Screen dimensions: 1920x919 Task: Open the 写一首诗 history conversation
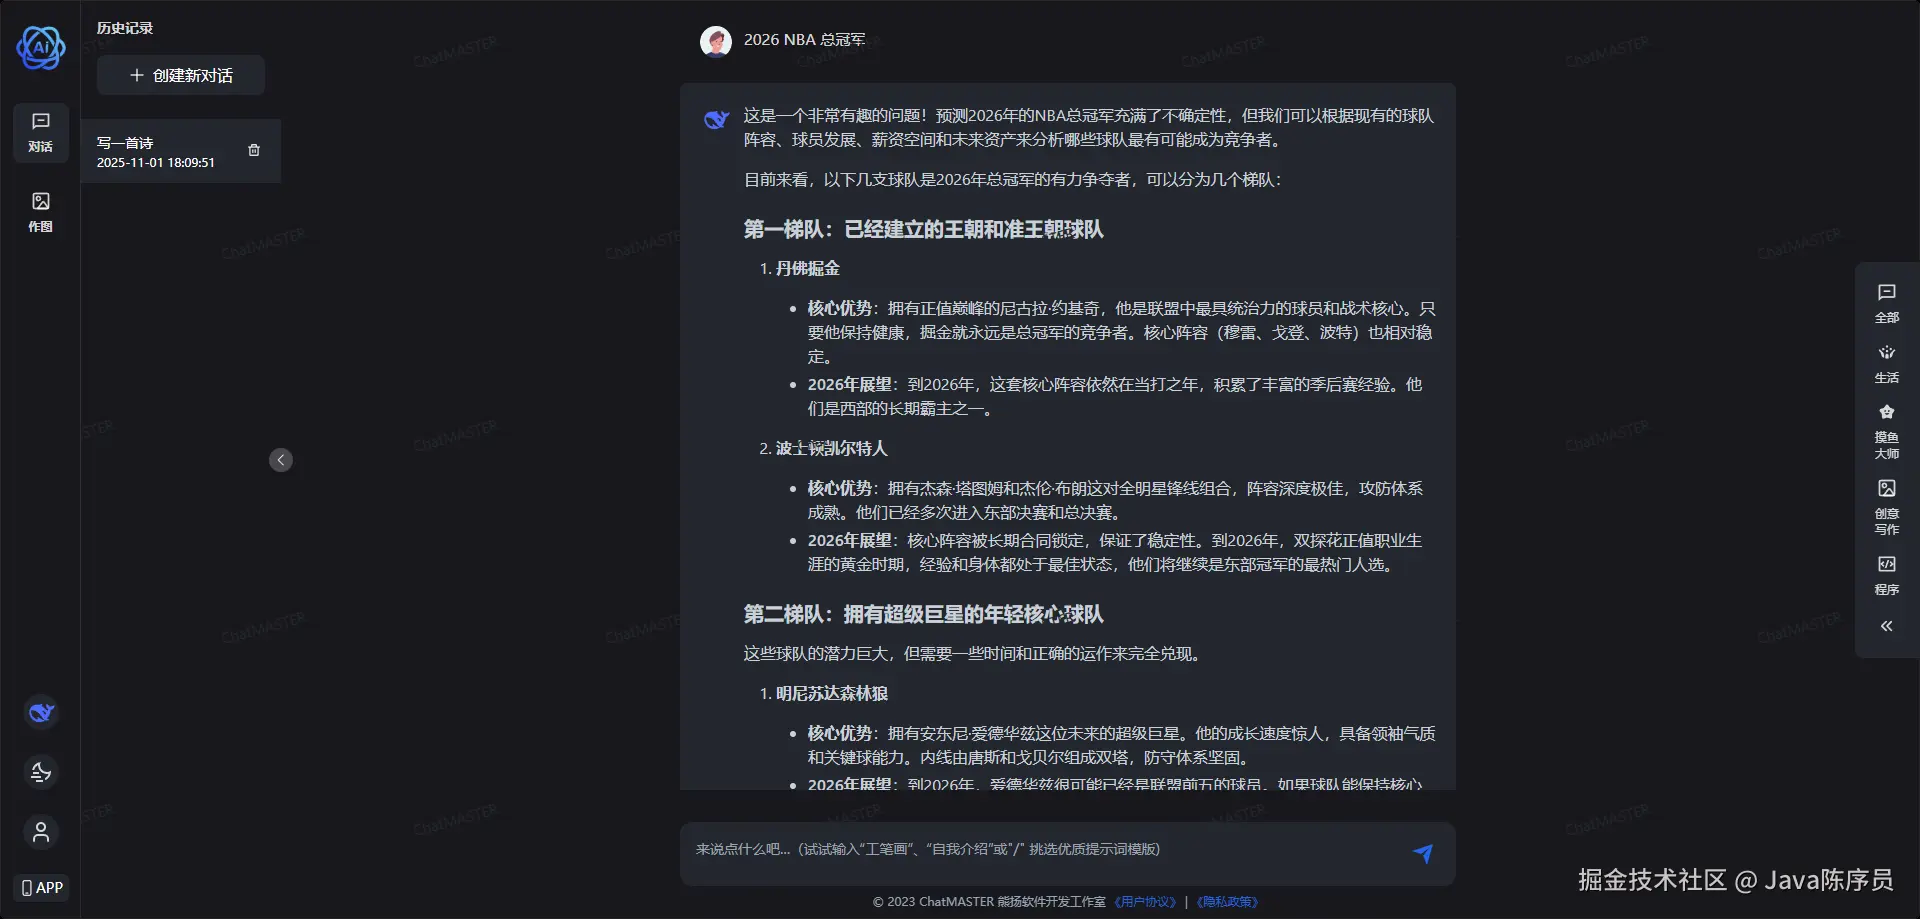180,151
